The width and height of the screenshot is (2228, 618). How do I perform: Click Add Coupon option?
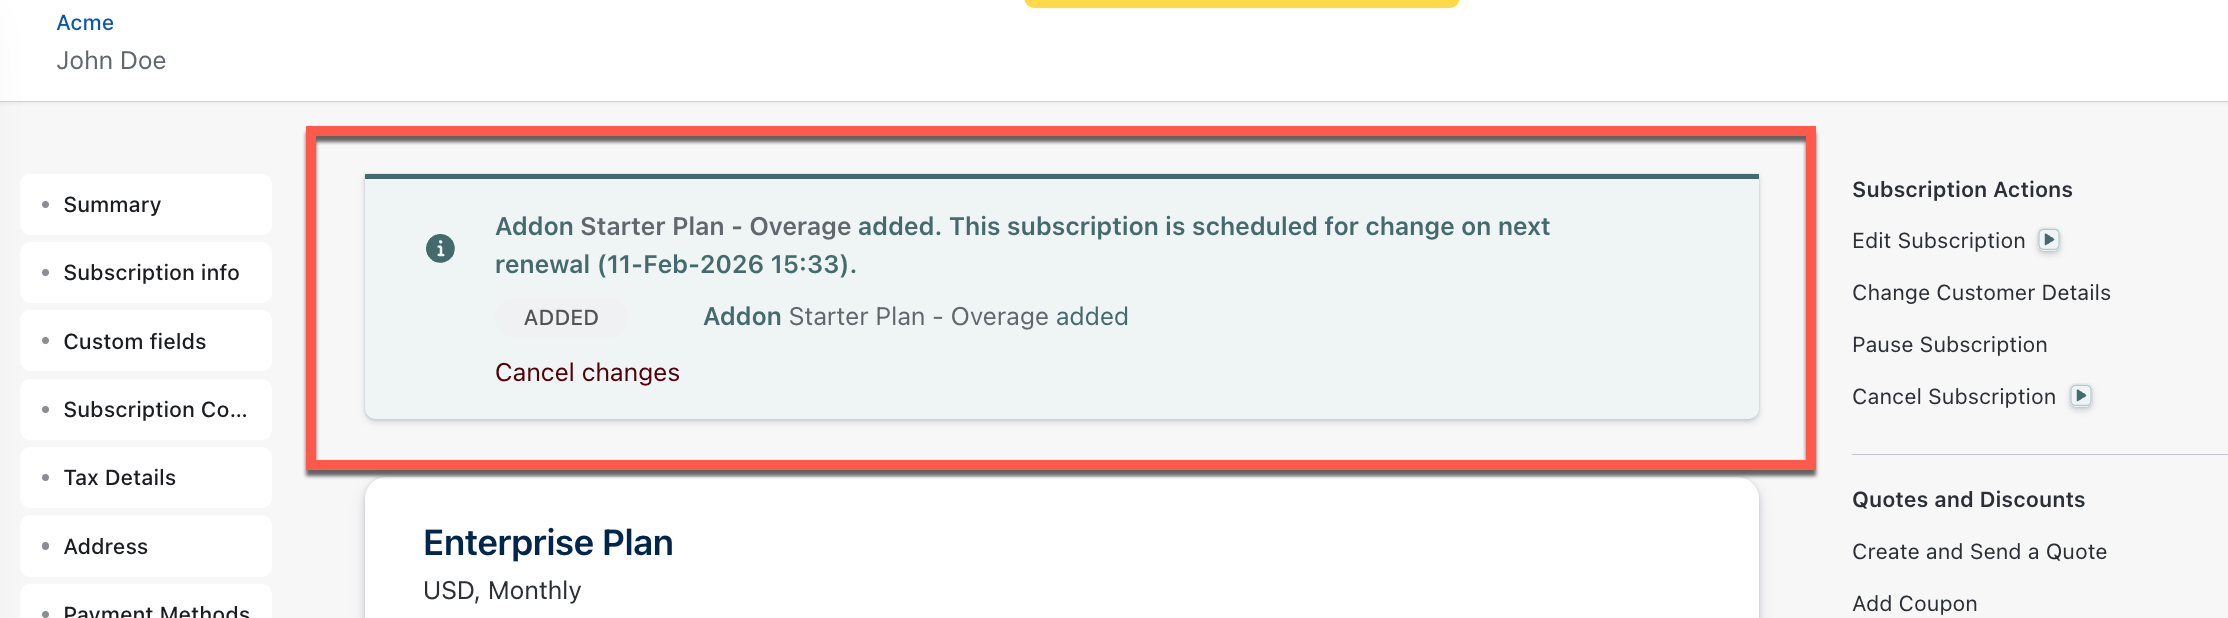[1914, 603]
